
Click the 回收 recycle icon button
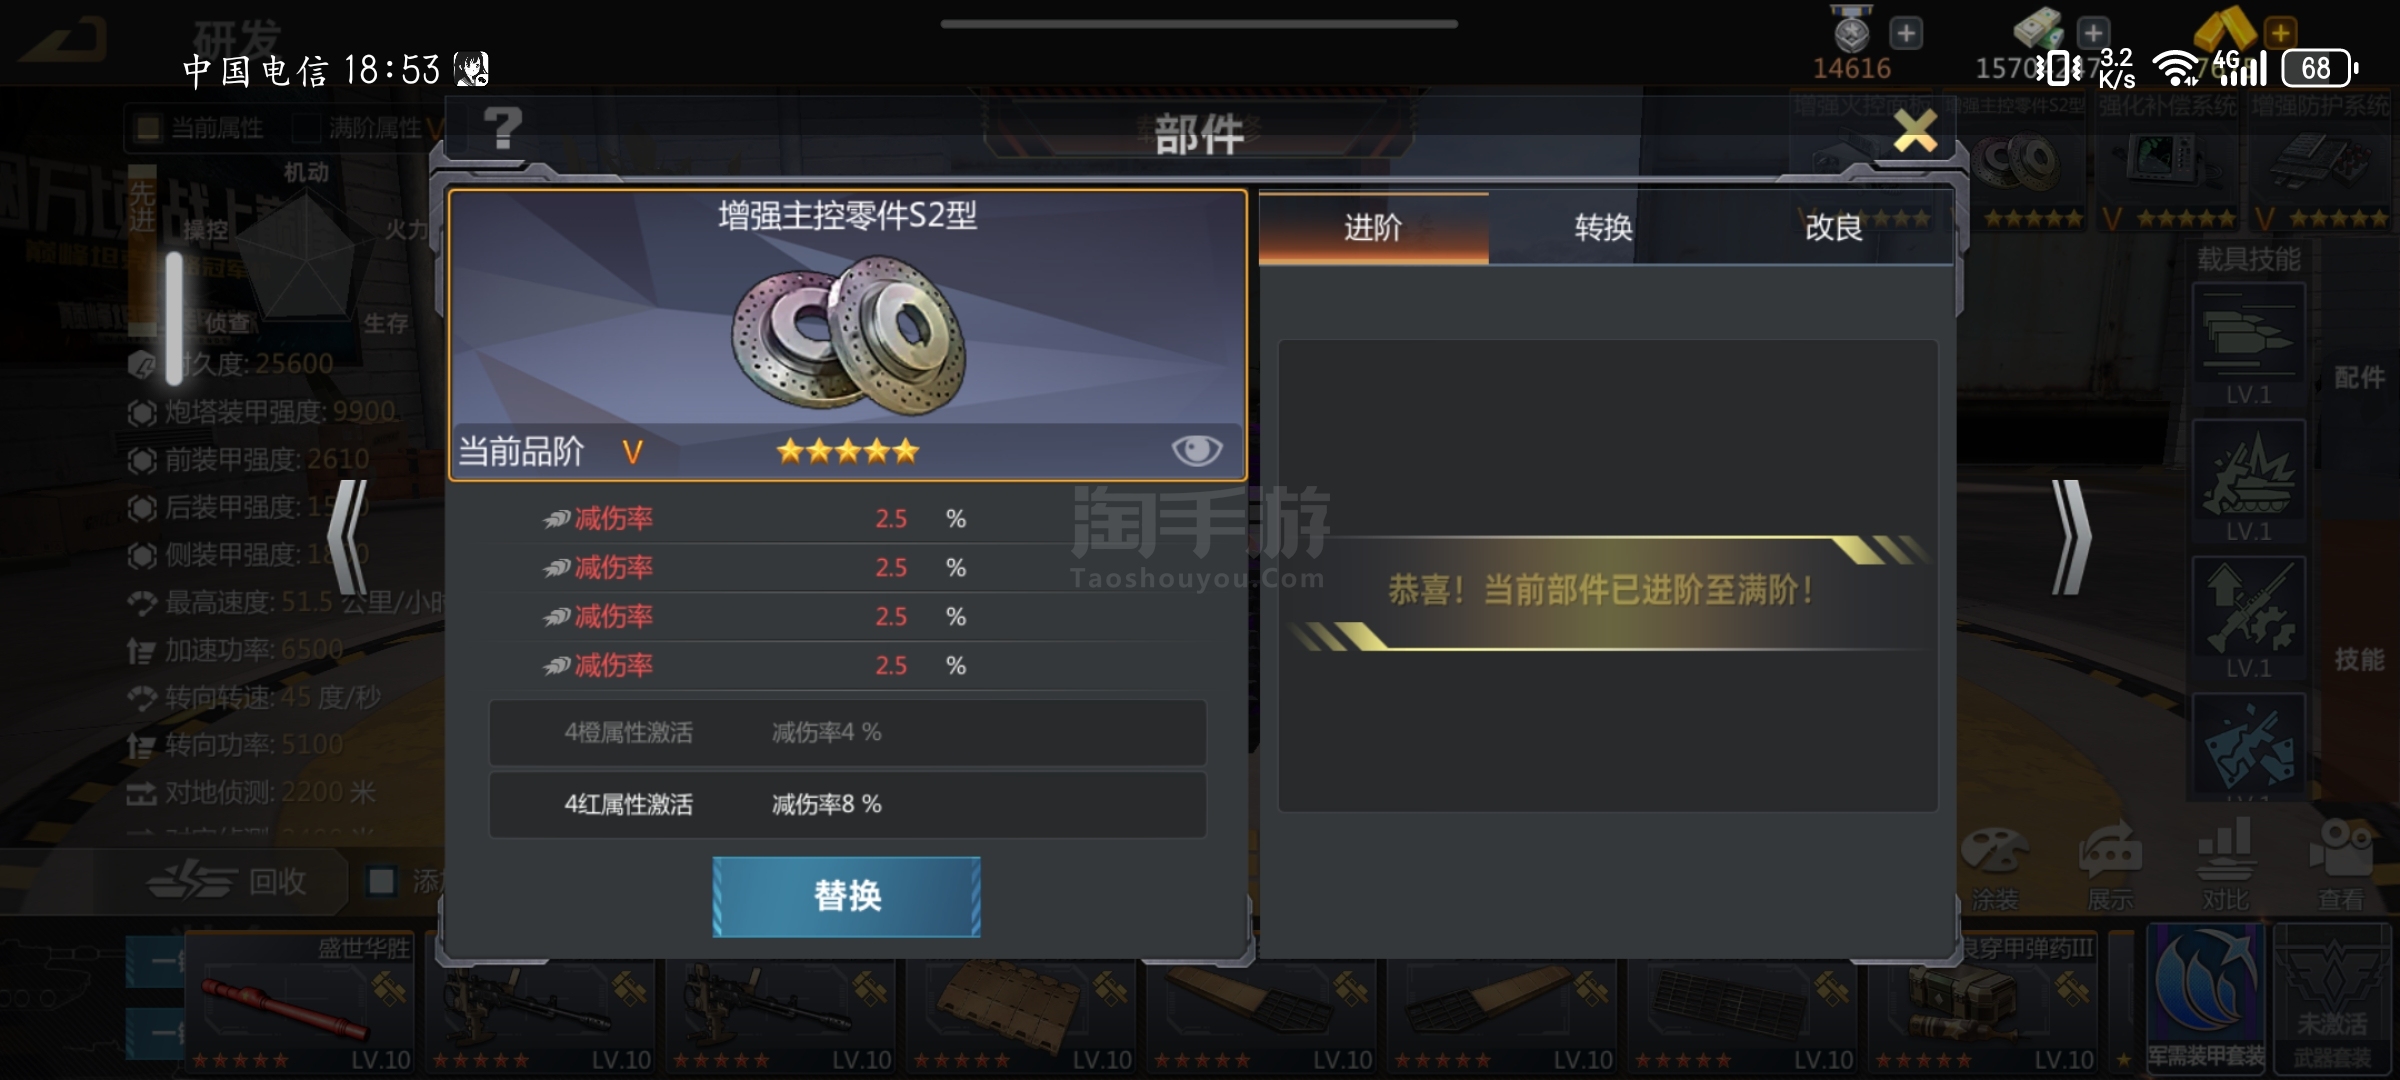(228, 882)
